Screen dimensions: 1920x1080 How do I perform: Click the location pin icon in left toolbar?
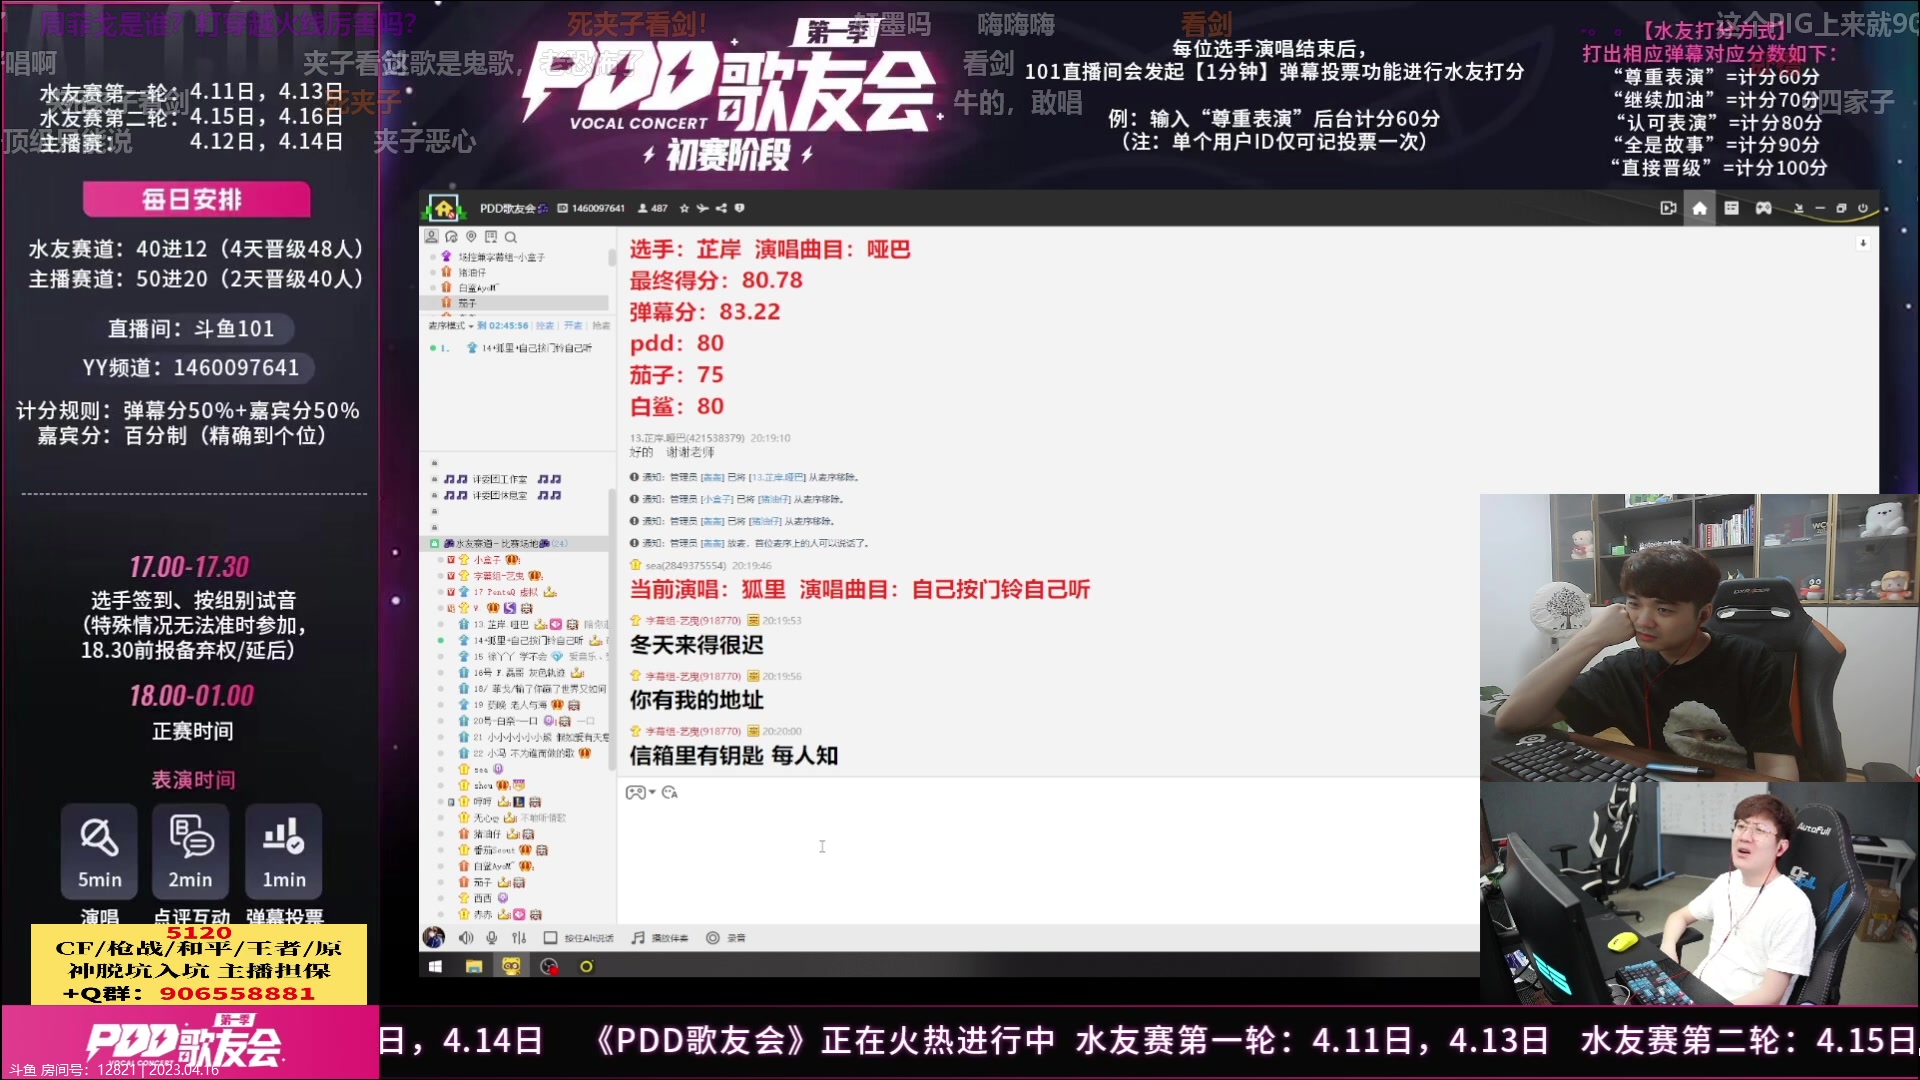pyautogui.click(x=471, y=237)
